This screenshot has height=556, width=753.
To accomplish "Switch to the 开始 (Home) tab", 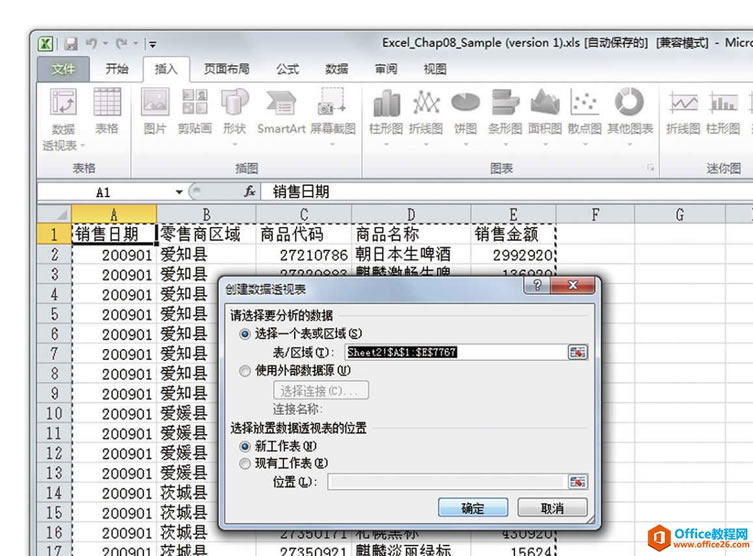I will click(x=117, y=69).
